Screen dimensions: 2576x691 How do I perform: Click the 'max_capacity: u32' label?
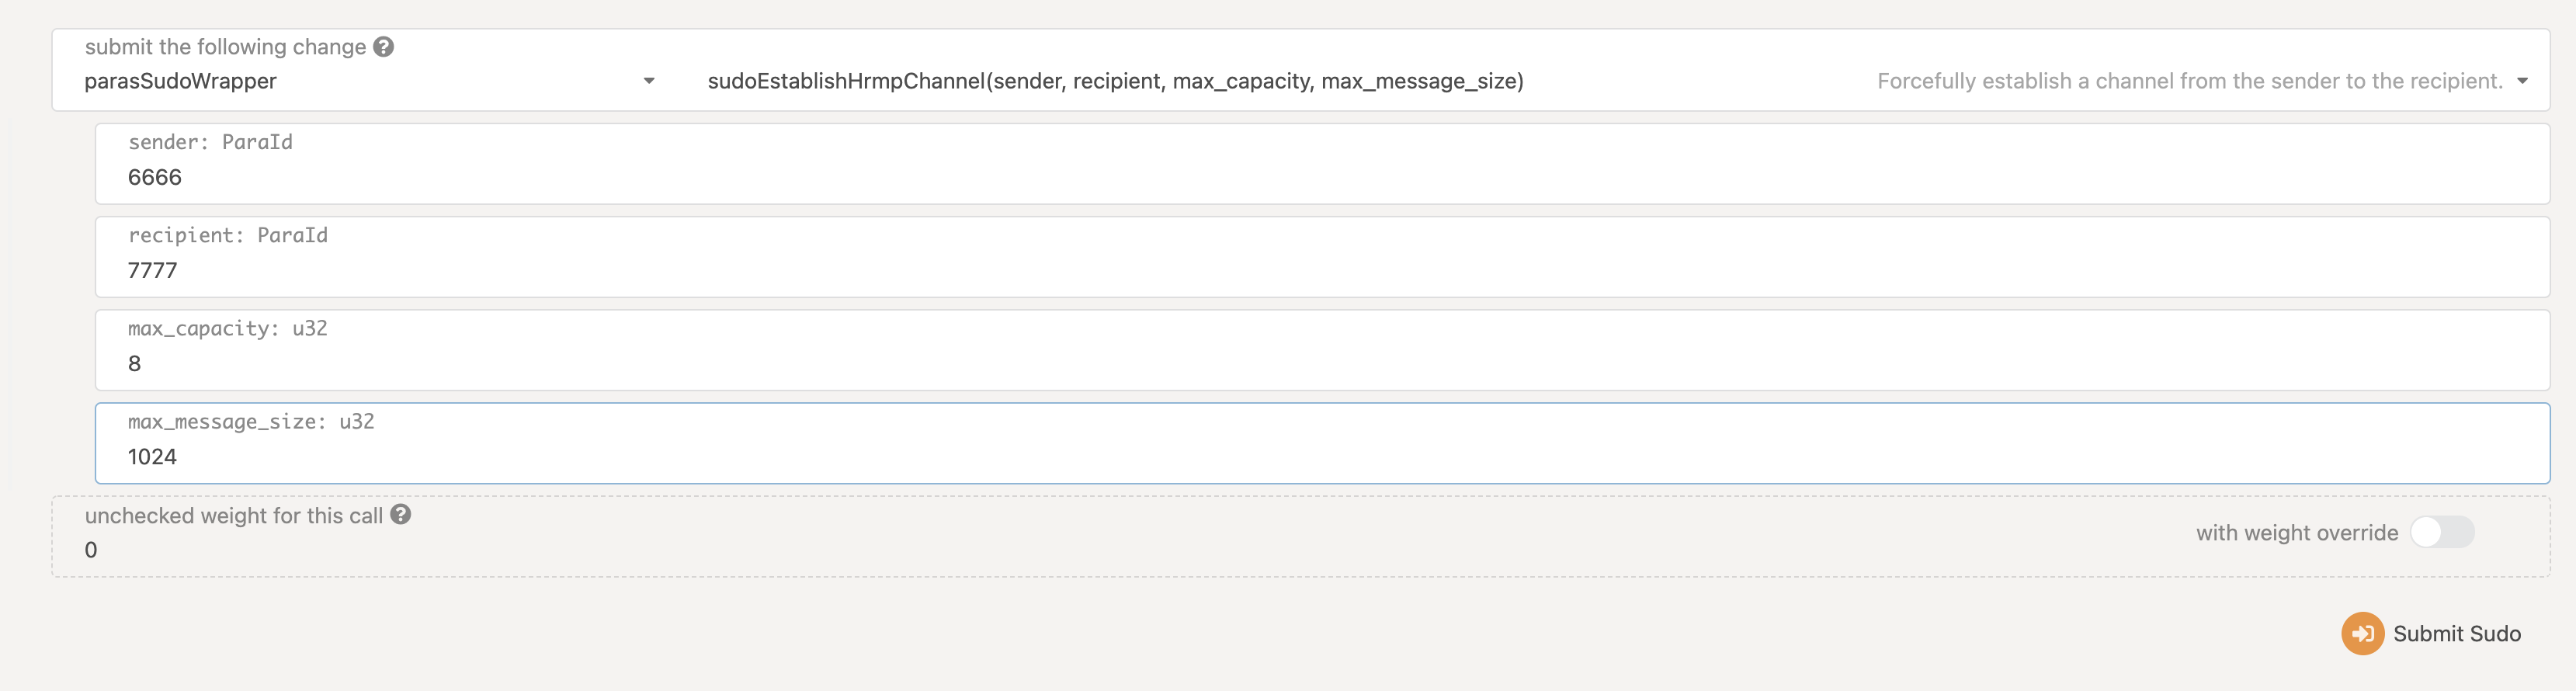tap(227, 328)
